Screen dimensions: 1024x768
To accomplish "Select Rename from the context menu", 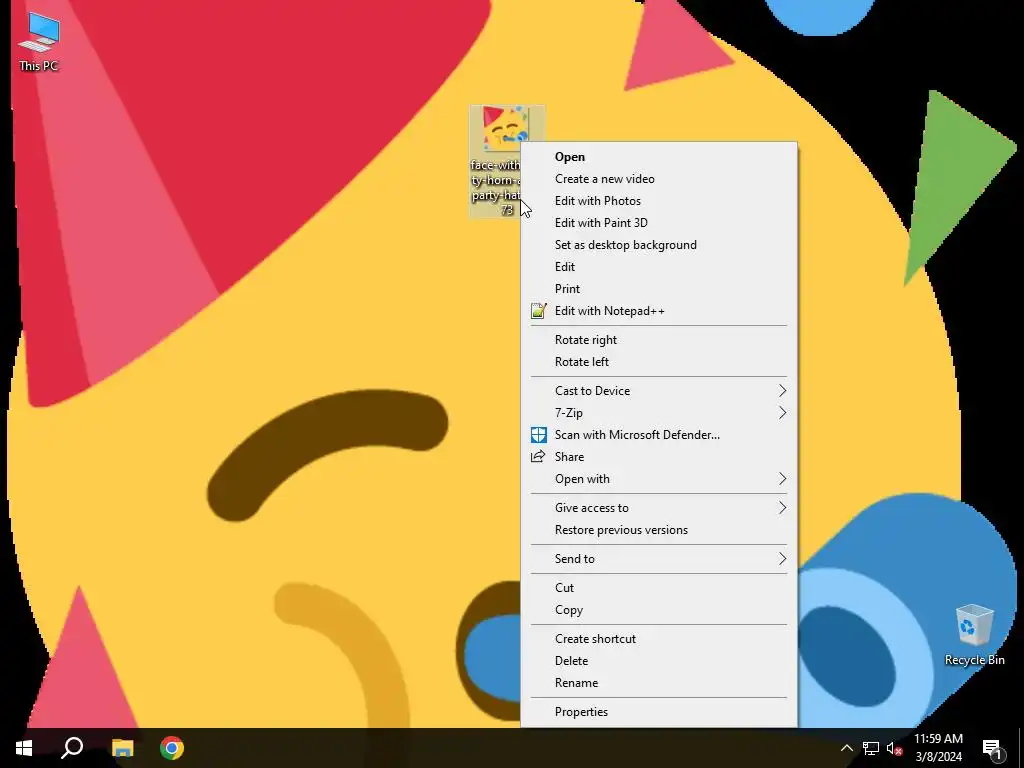I will click(x=659, y=683).
